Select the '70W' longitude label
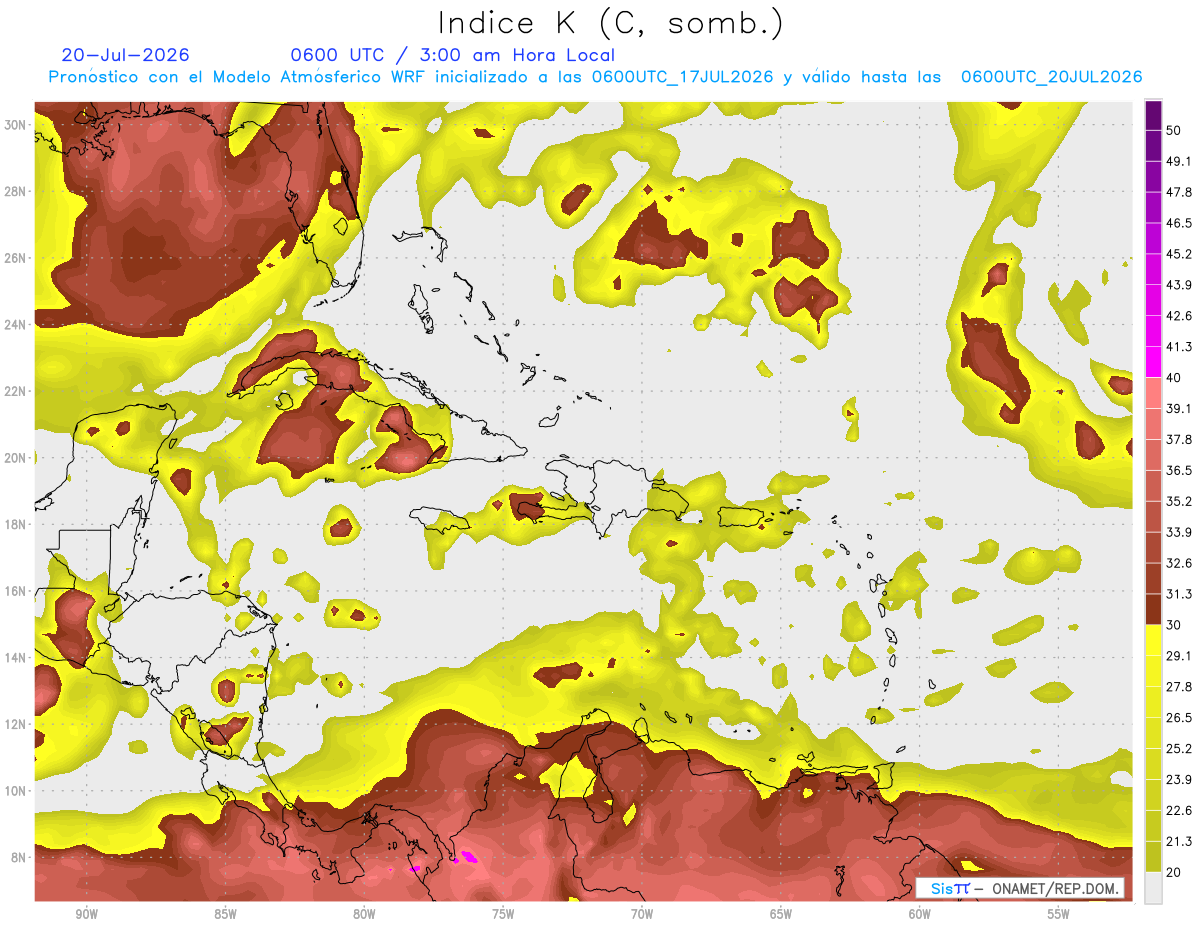Viewport: 1200px width, 927px height. pos(642,914)
